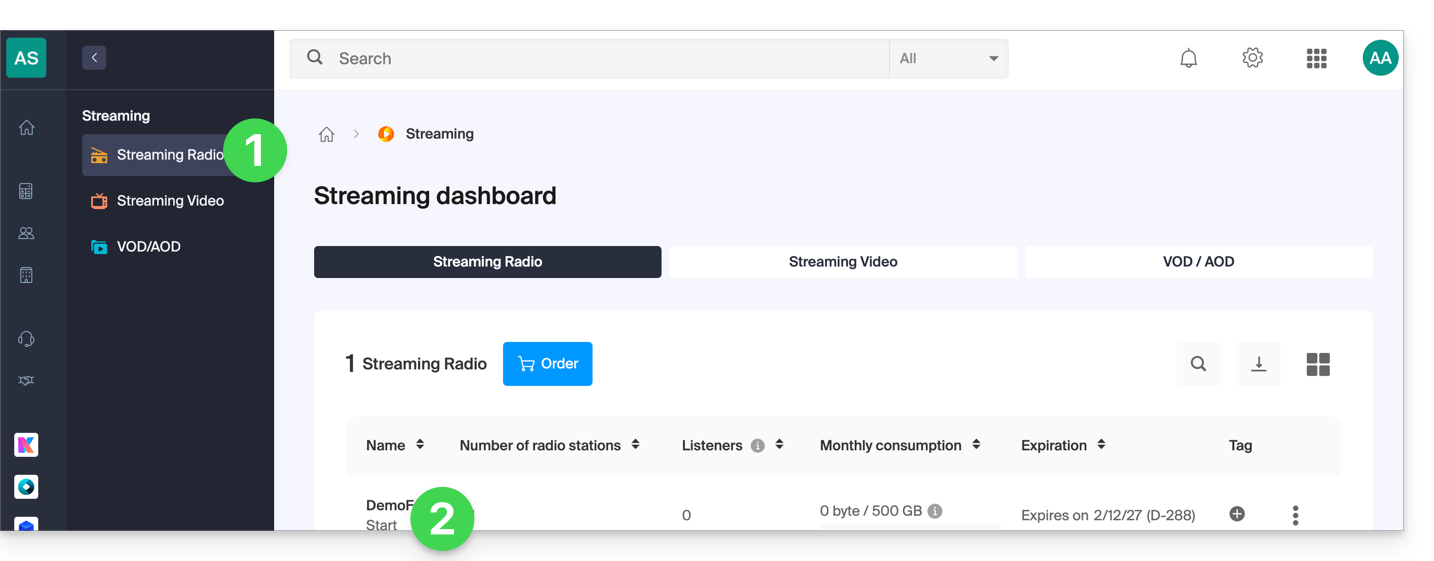This screenshot has height=561, width=1434.
Task: Go to home icon in left rail
Action: click(x=27, y=127)
